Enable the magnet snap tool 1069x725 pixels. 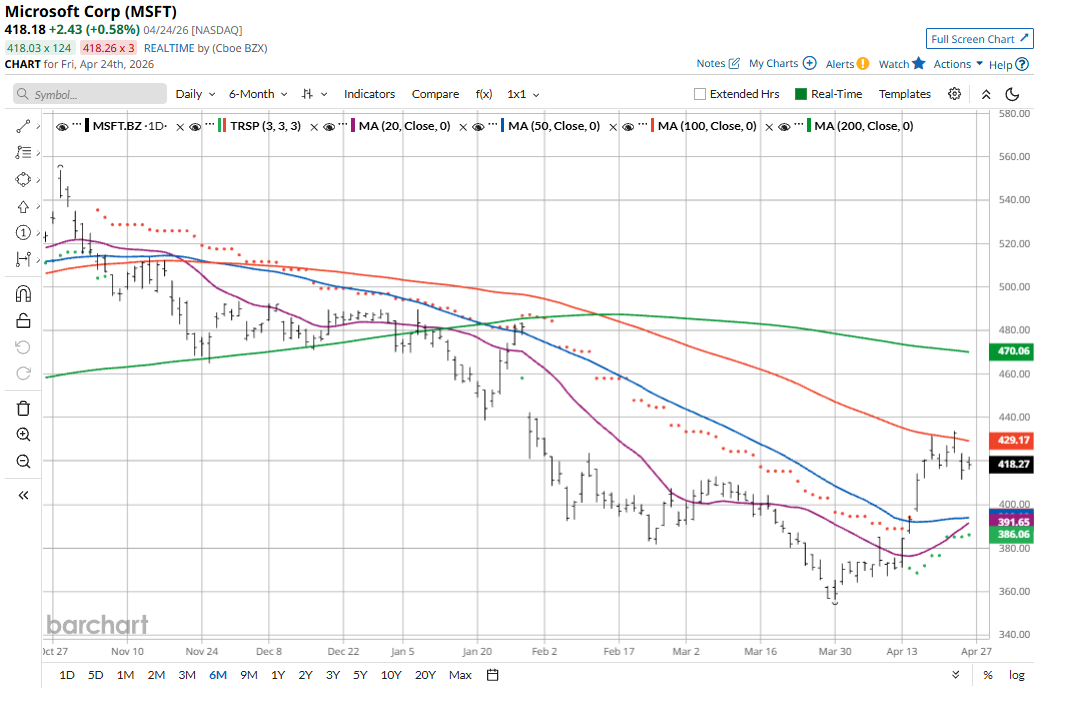pyautogui.click(x=24, y=294)
